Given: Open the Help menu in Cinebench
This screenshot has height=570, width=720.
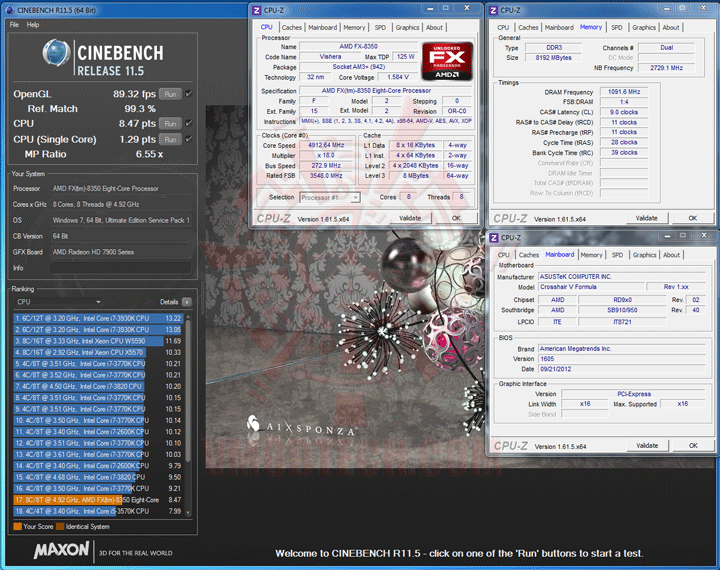Looking at the screenshot, I should coord(33,24).
